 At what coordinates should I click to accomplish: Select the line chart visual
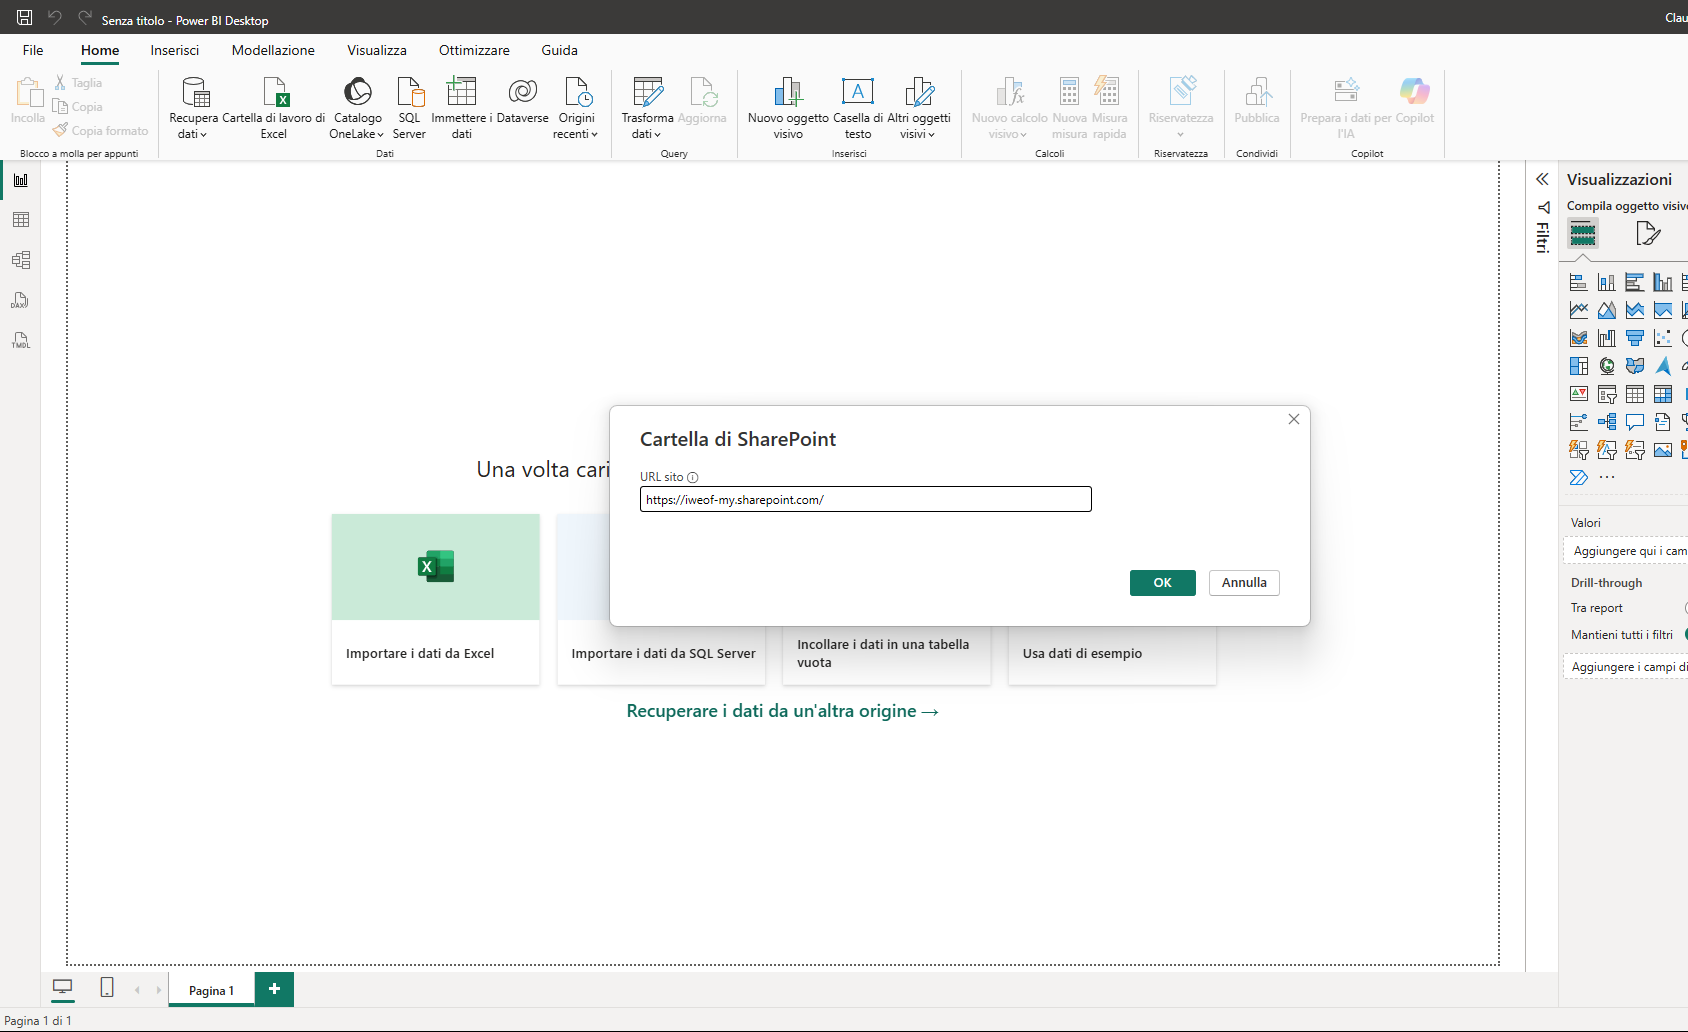(x=1579, y=310)
